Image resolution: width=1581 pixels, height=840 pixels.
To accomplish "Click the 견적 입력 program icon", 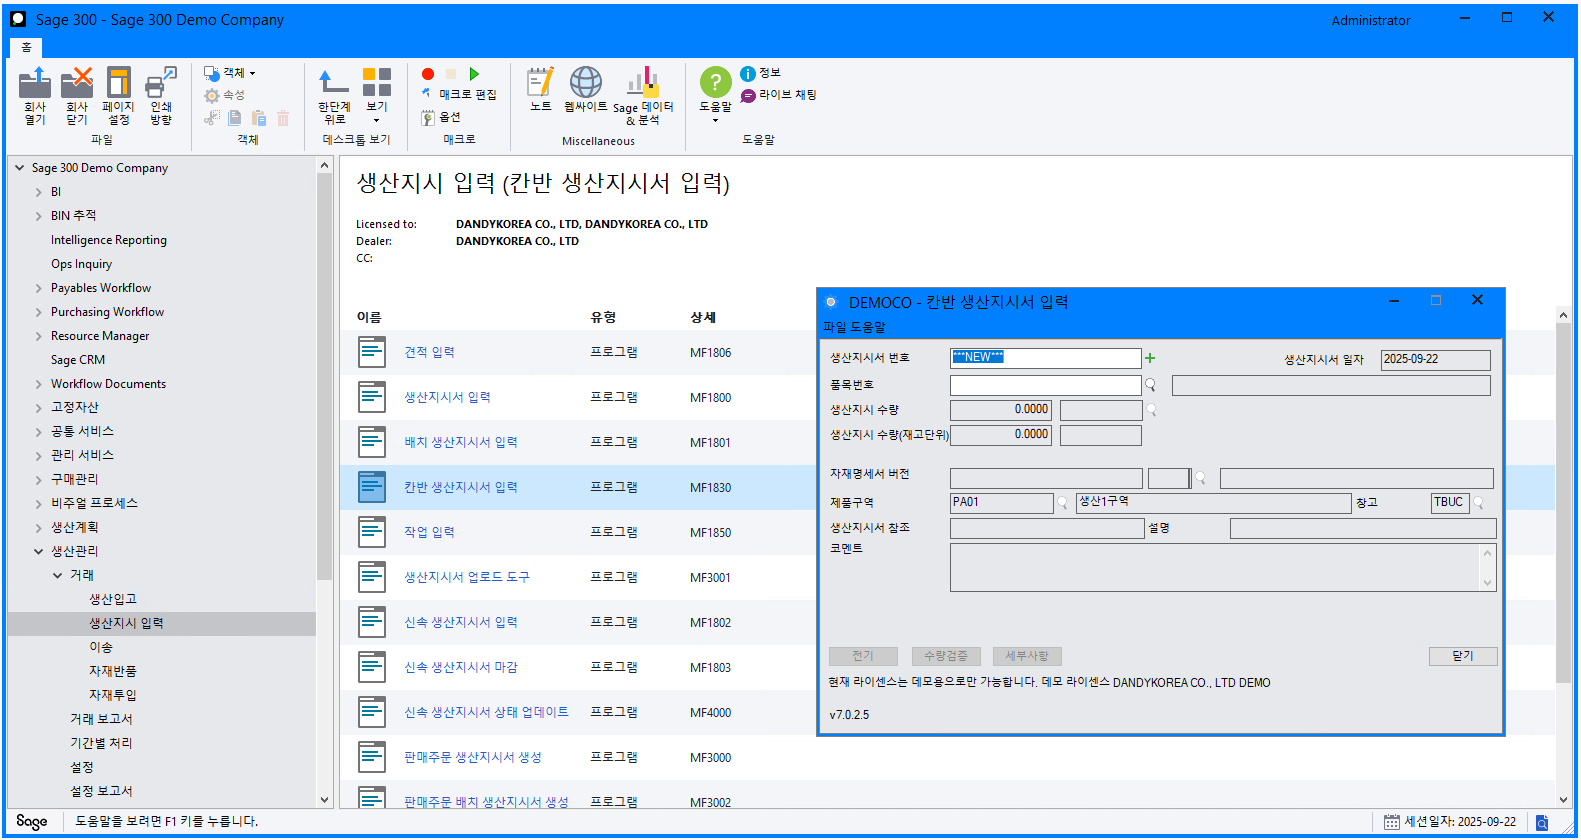I will [x=372, y=352].
